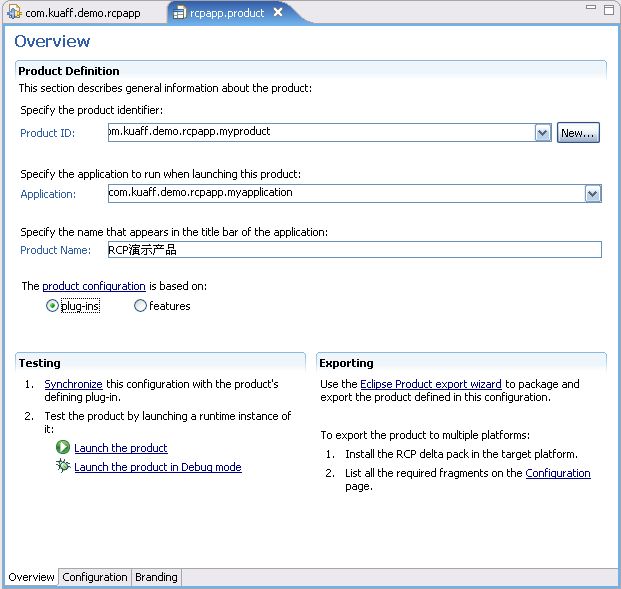Open the Configuration link in Exporting section

click(x=558, y=473)
